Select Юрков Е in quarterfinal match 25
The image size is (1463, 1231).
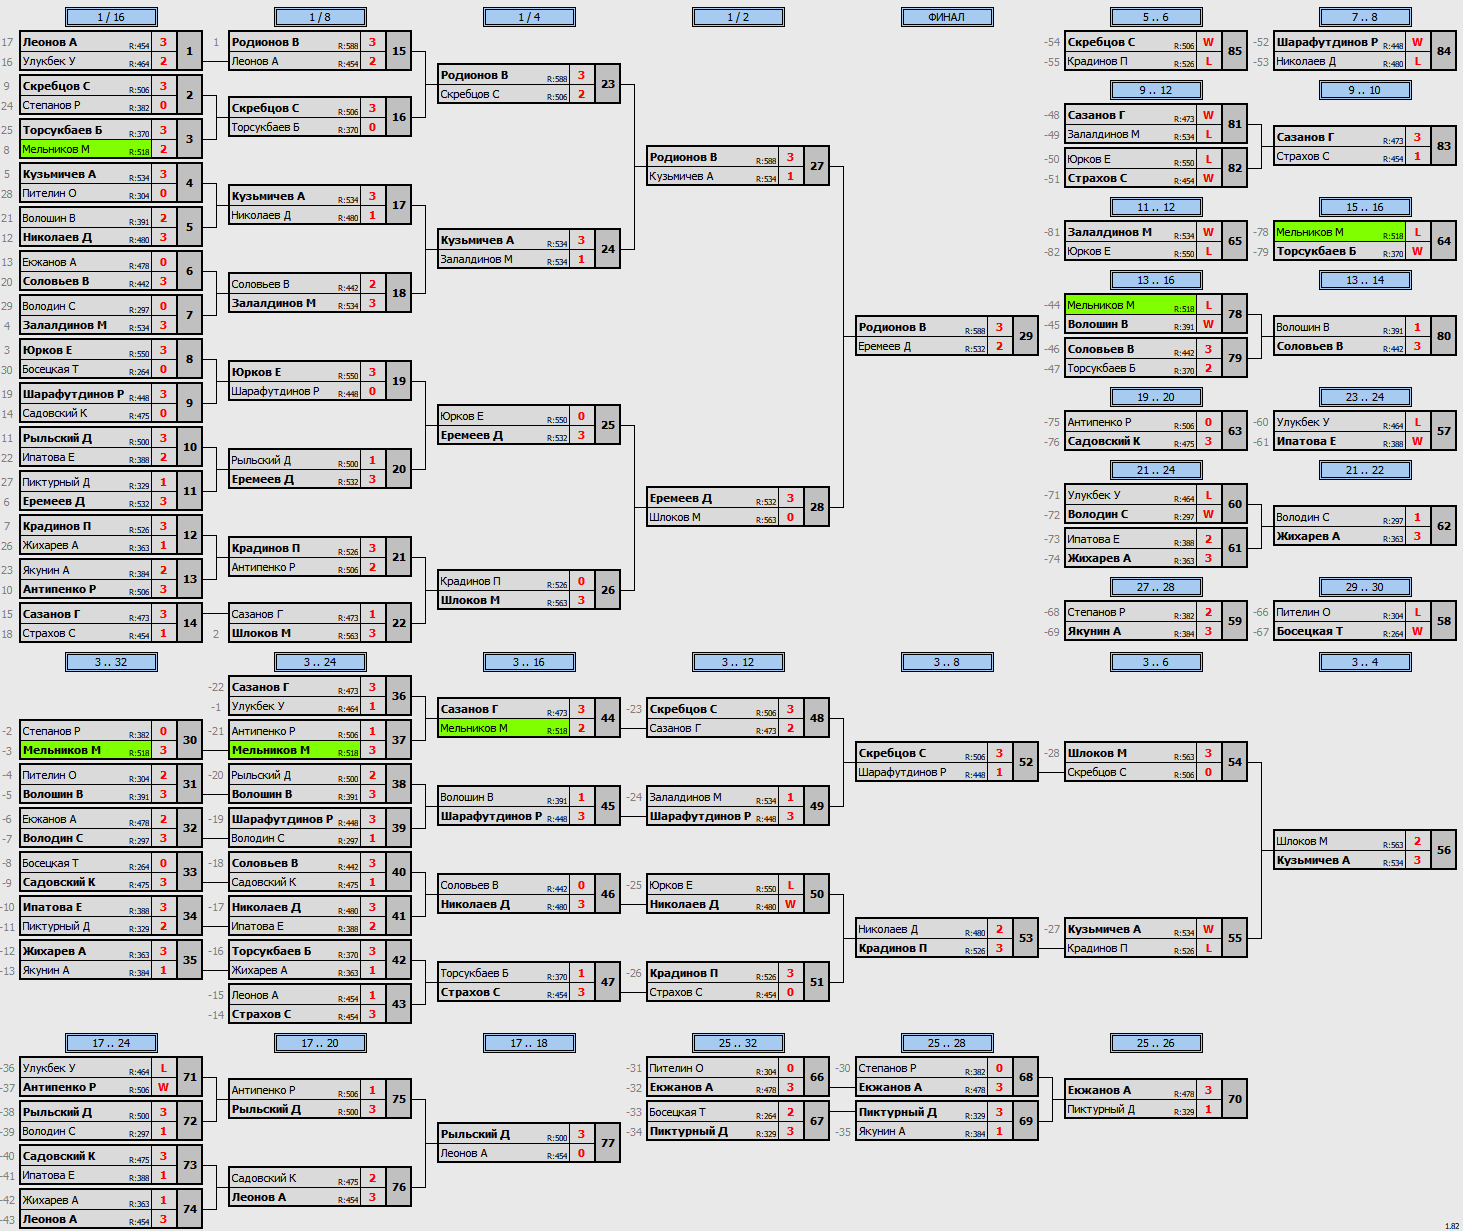pos(503,416)
